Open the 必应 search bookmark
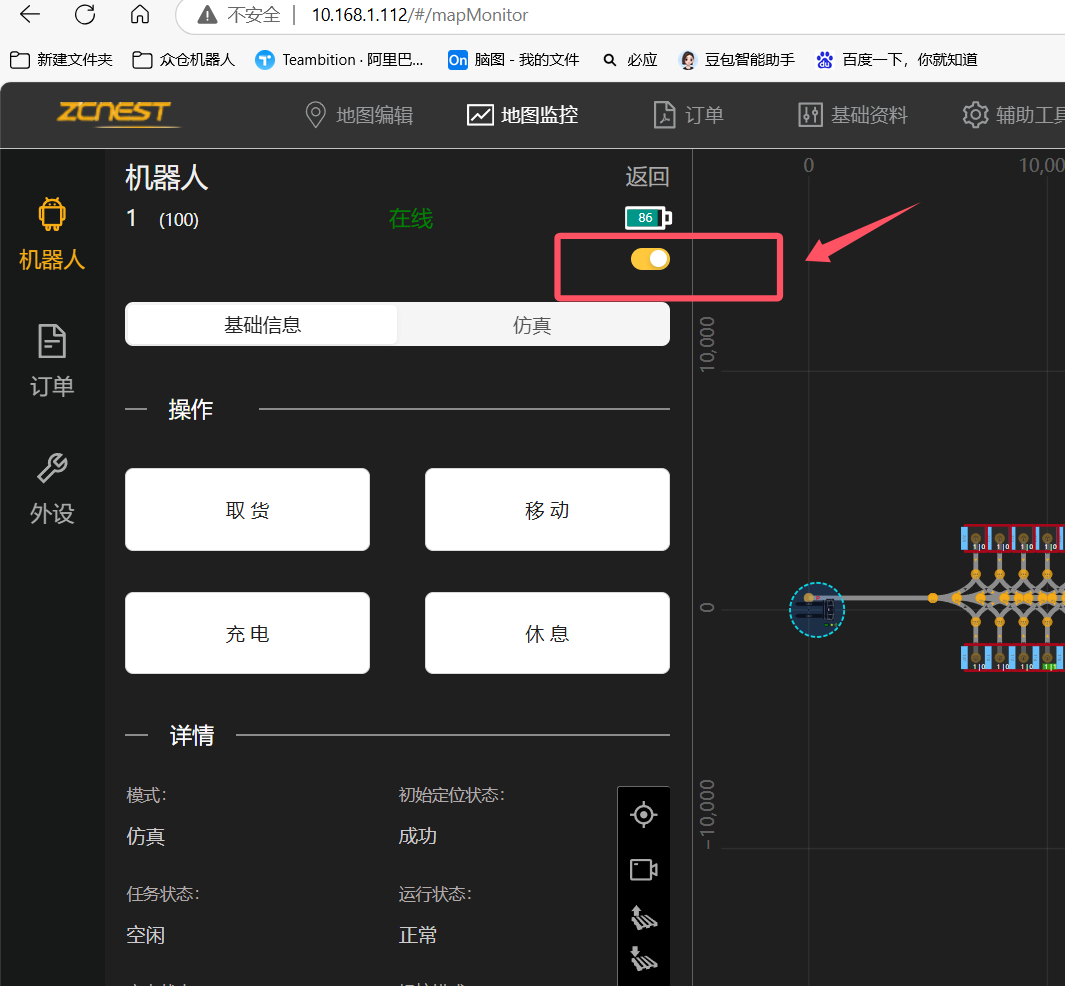The width and height of the screenshot is (1065, 986). click(630, 60)
